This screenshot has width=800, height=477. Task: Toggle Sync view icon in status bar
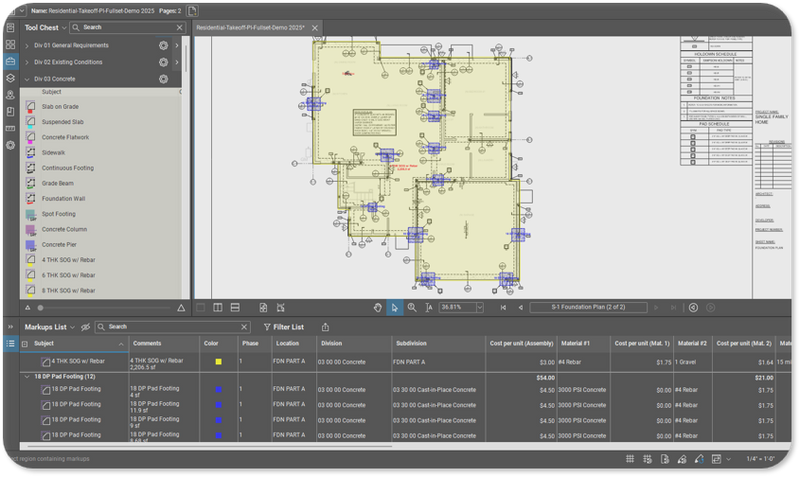[x=716, y=459]
